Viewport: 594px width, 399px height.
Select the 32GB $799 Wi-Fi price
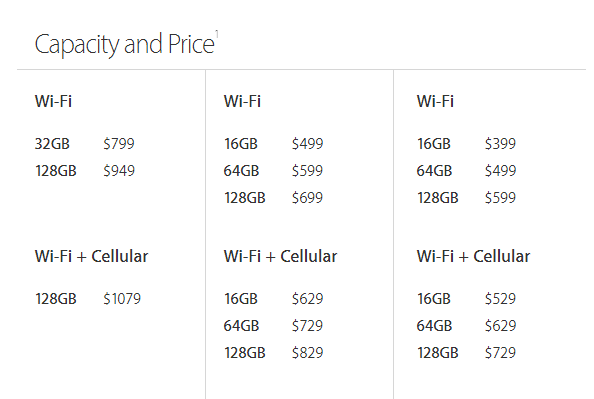pyautogui.click(x=119, y=144)
